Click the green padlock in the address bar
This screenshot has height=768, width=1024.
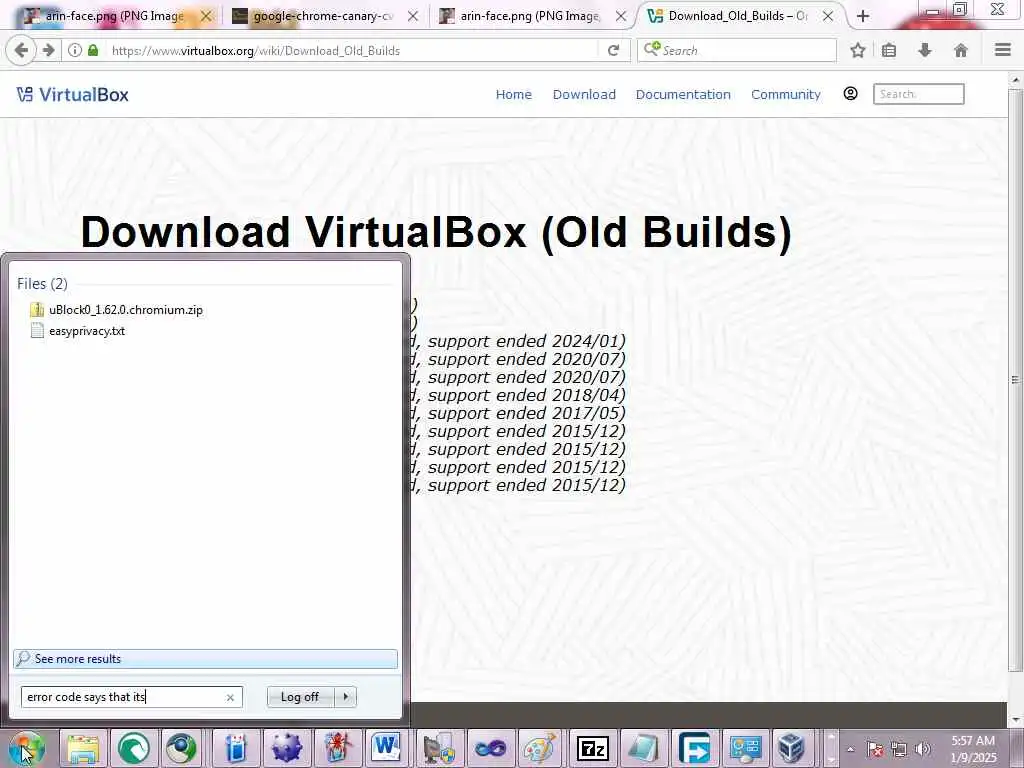point(93,50)
